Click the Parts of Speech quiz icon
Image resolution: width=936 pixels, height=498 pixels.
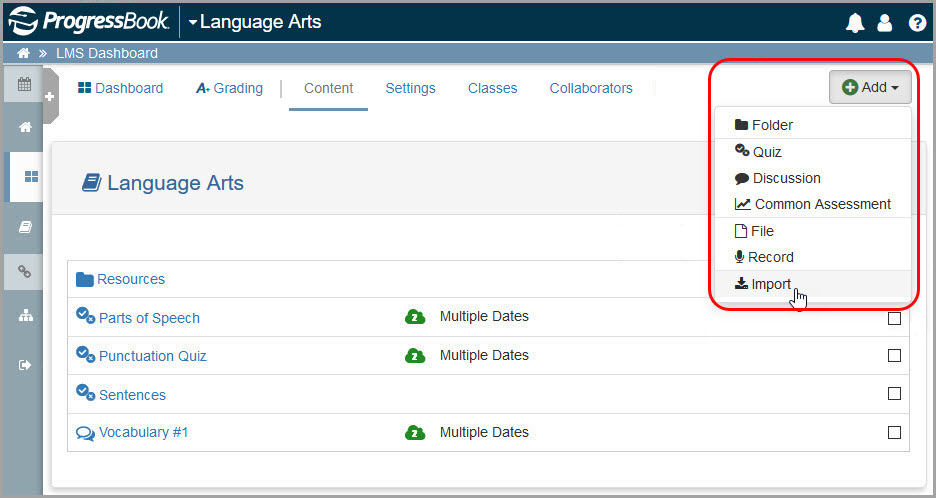point(85,316)
